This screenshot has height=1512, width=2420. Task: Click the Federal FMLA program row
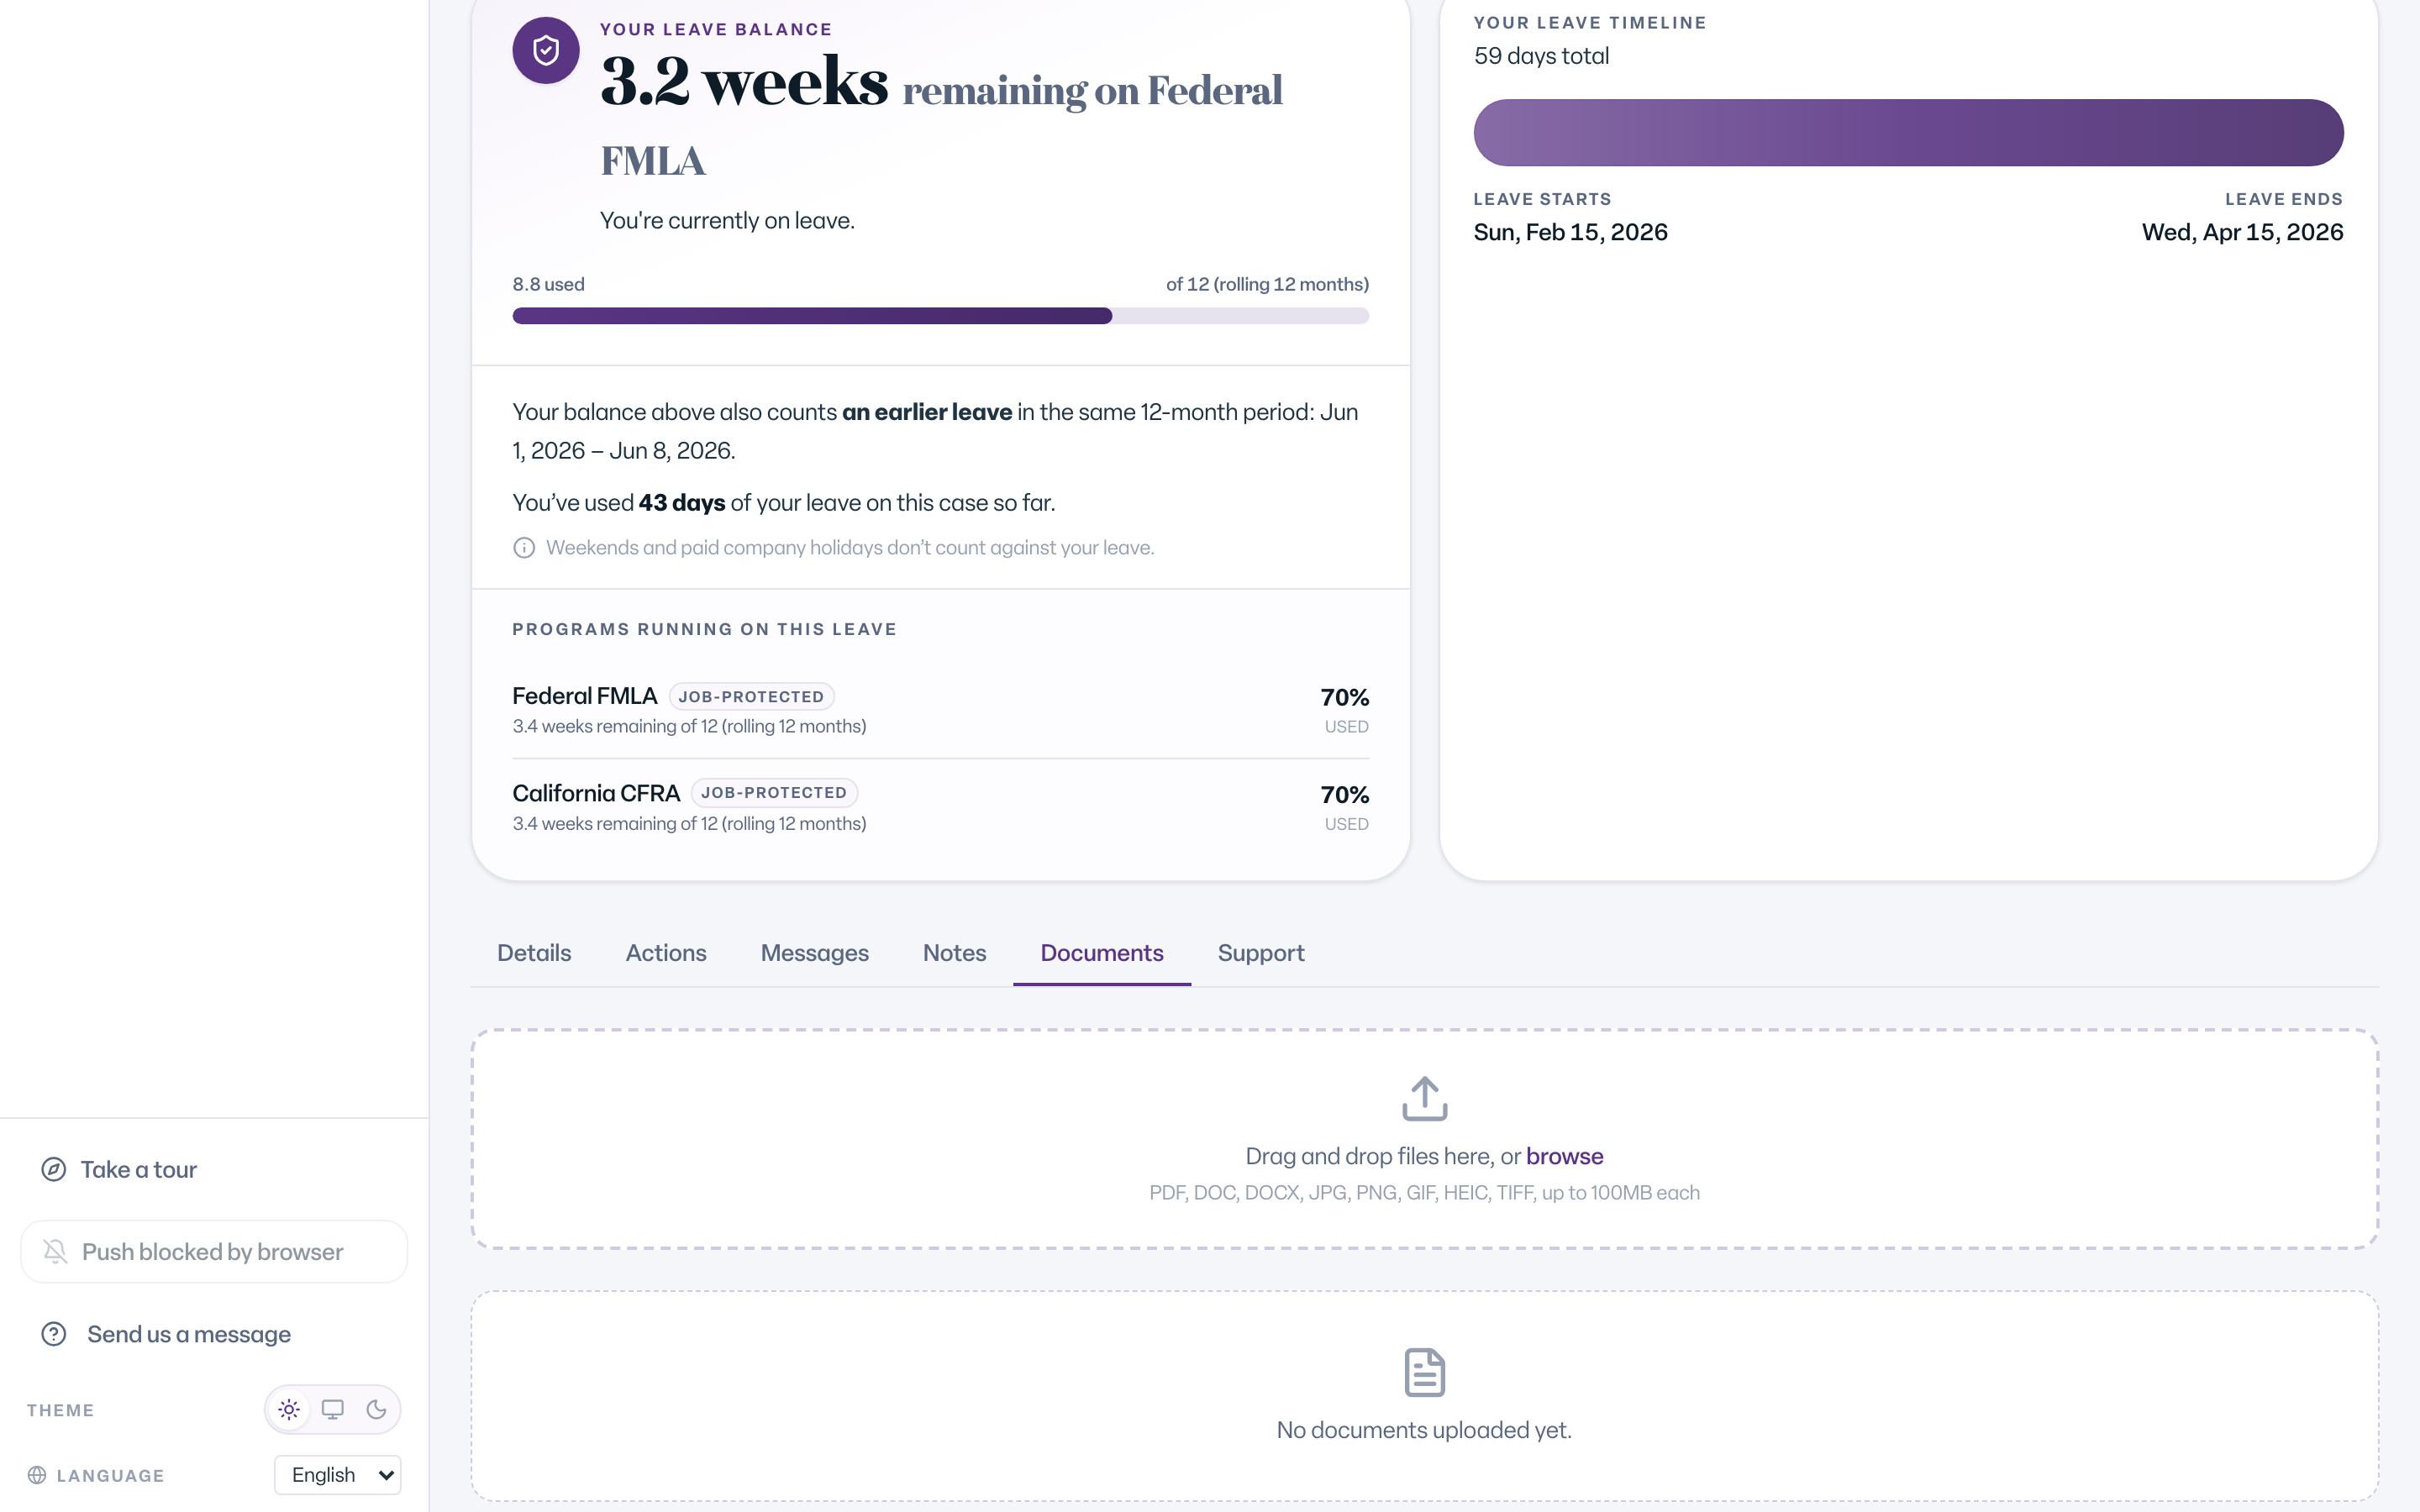point(941,710)
